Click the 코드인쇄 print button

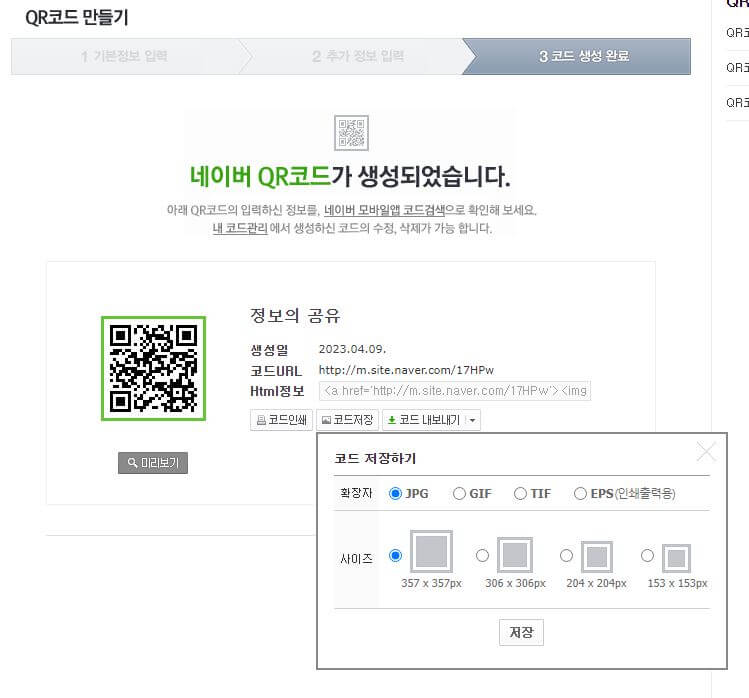click(281, 420)
